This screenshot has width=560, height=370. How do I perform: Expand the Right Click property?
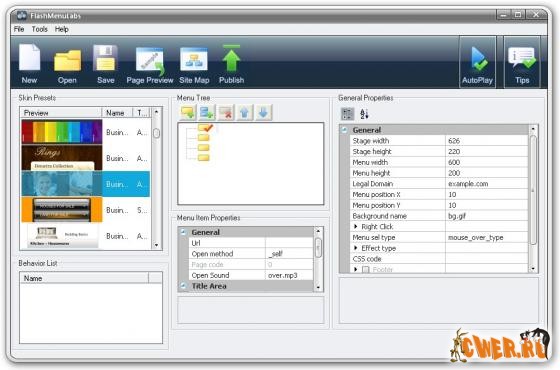tap(355, 226)
